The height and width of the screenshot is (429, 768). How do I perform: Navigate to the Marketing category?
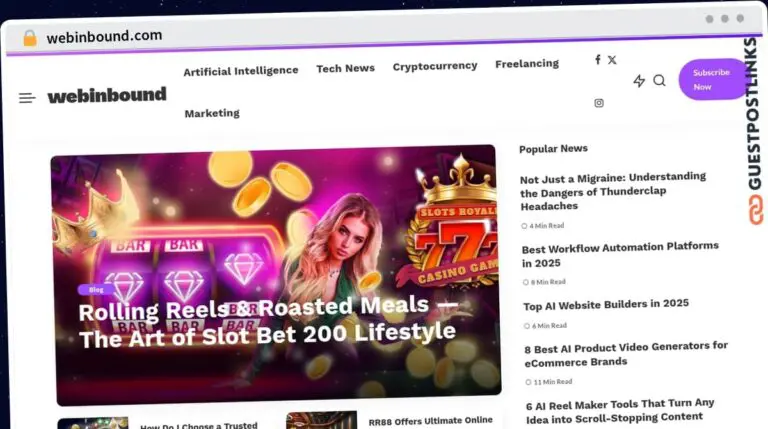coord(212,113)
